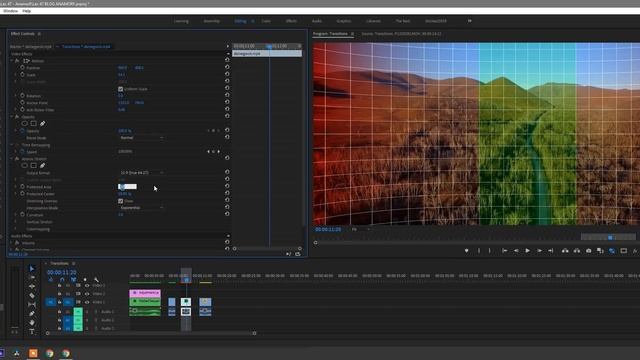Screen dimensions: 640x360
Task: Lock the Video 3 track
Action: (x=60, y=285)
